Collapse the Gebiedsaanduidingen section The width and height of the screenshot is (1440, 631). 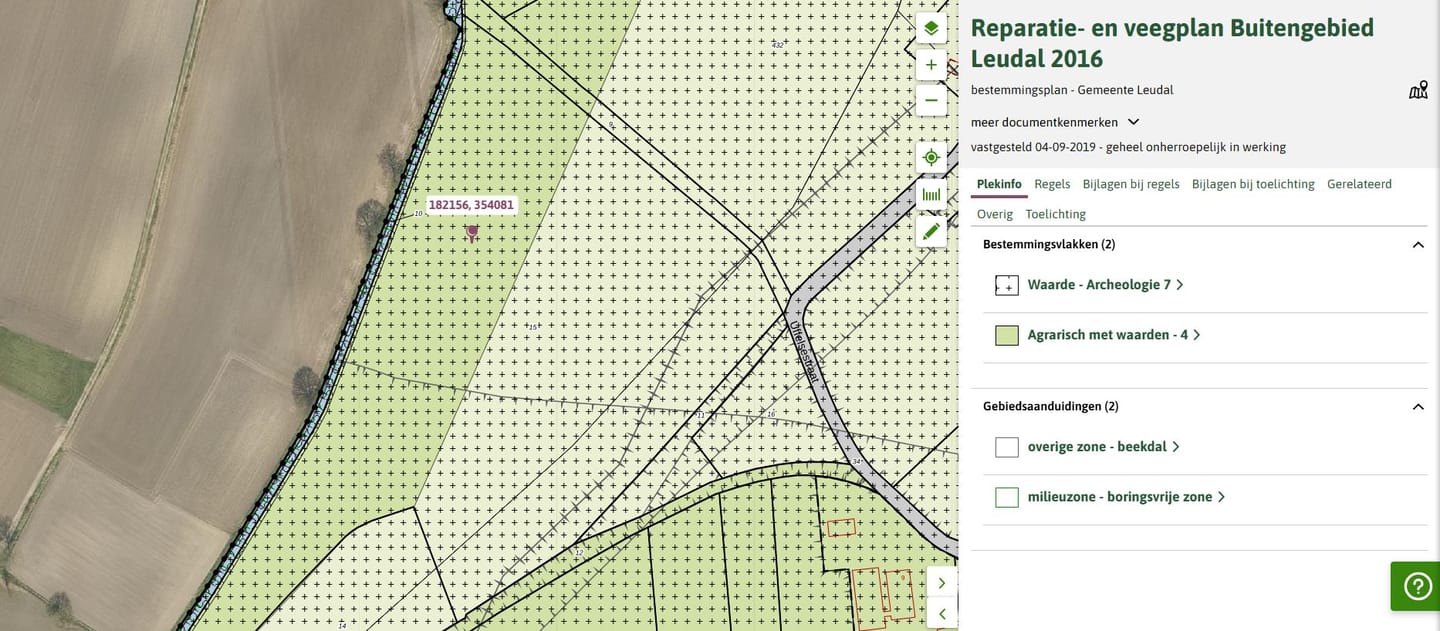point(1417,407)
